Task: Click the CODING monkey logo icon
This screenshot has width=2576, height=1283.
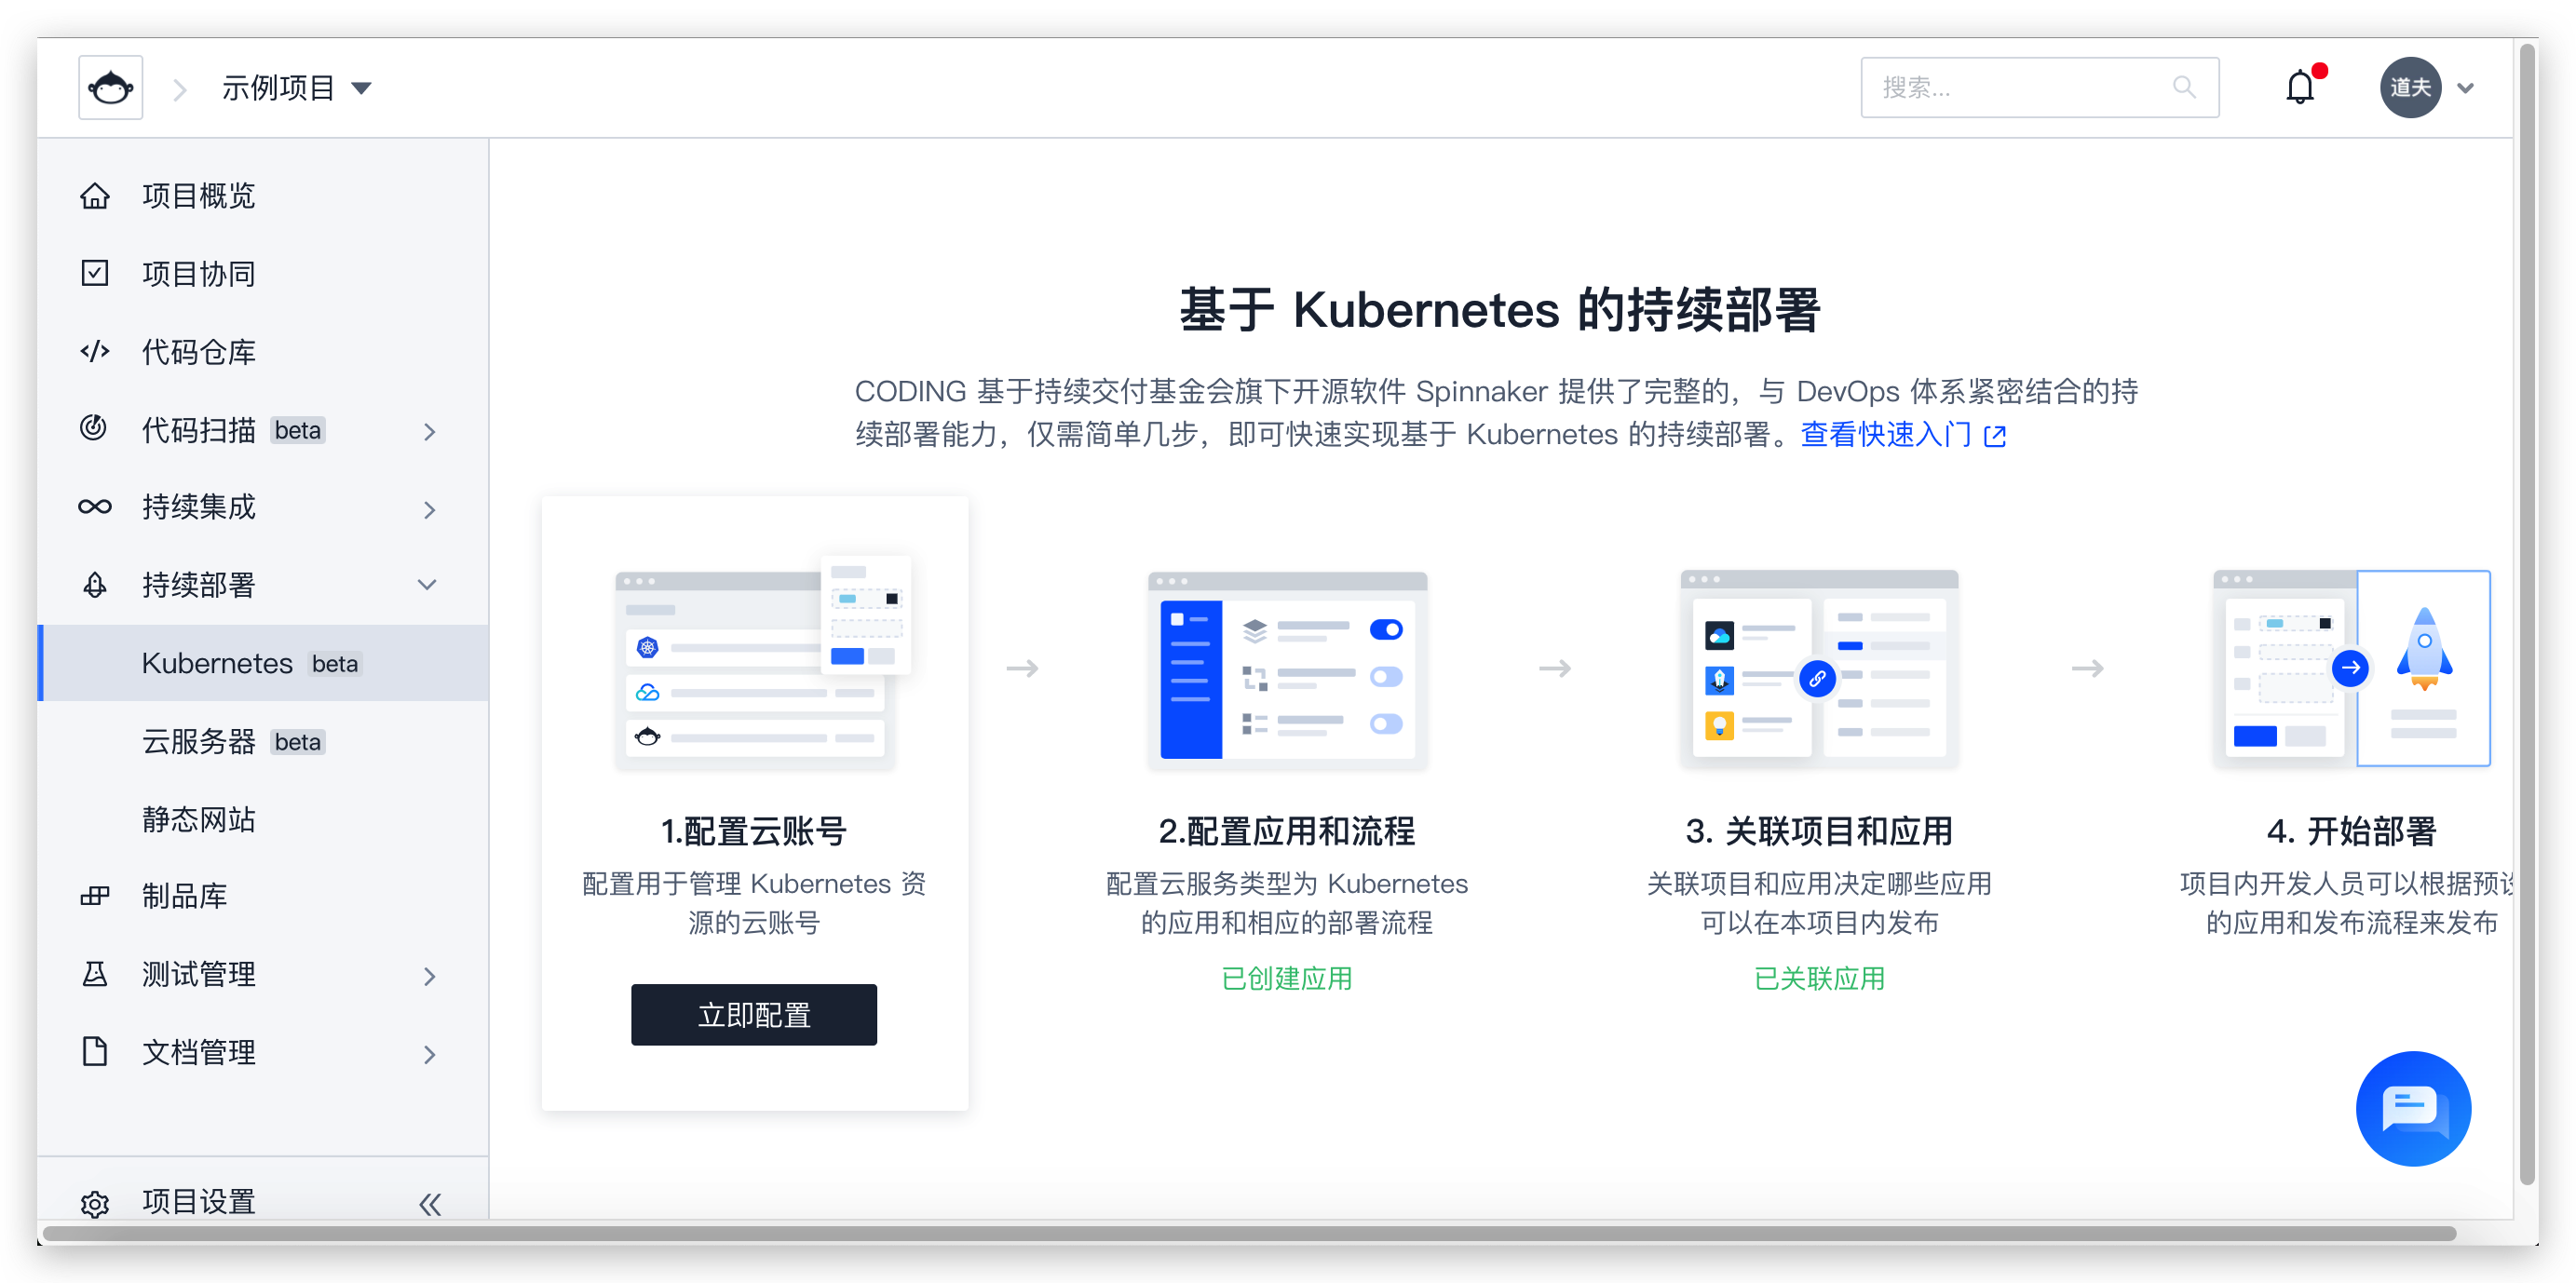Action: (110, 88)
